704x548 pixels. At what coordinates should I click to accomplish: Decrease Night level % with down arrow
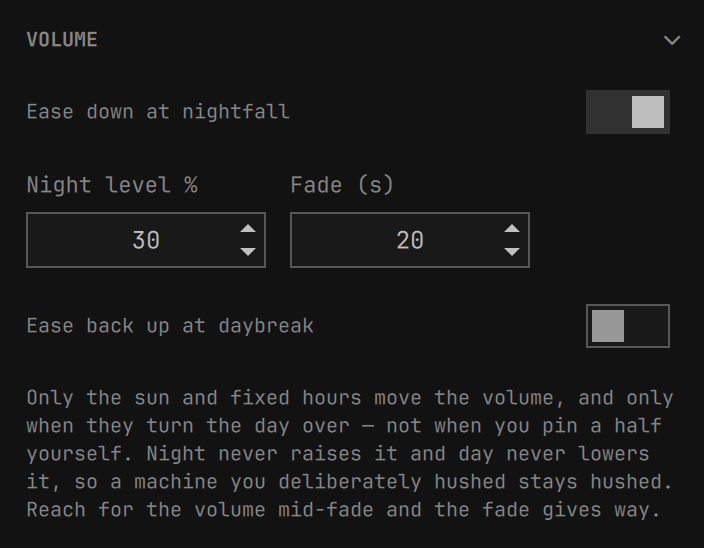coord(248,251)
